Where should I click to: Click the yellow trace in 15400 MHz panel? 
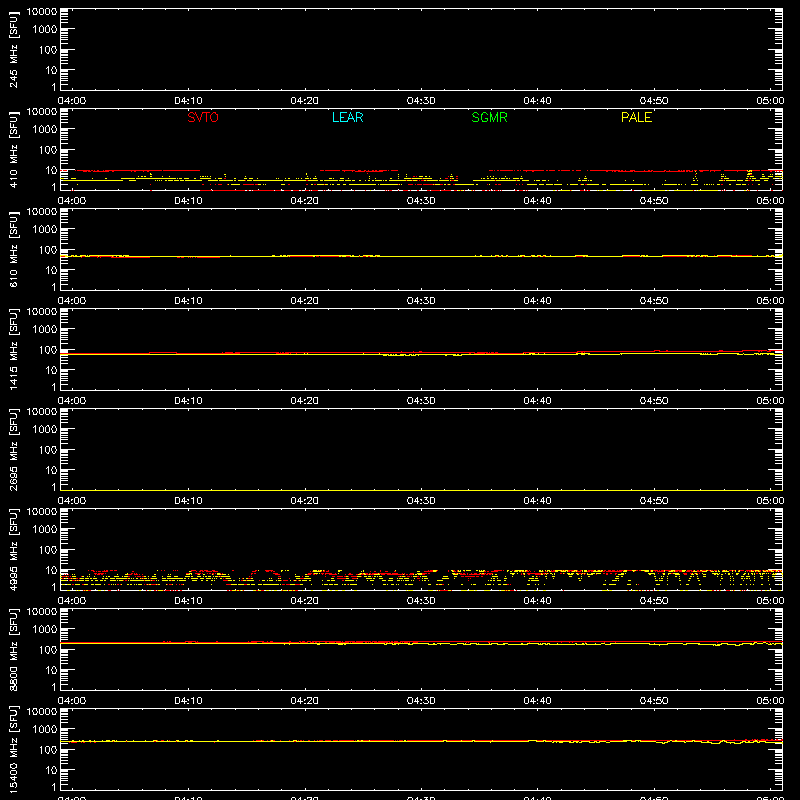[421, 741]
